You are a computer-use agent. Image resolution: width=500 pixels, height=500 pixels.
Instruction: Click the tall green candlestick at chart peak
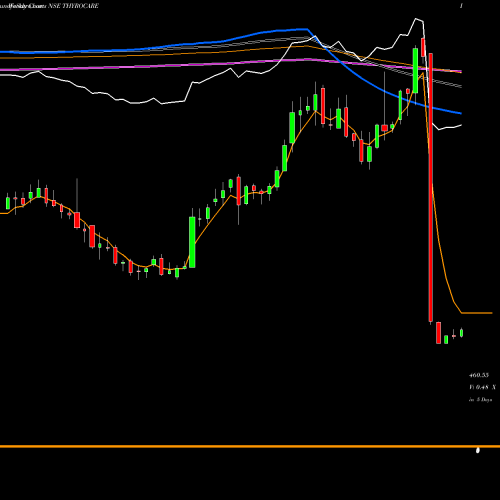point(415,70)
